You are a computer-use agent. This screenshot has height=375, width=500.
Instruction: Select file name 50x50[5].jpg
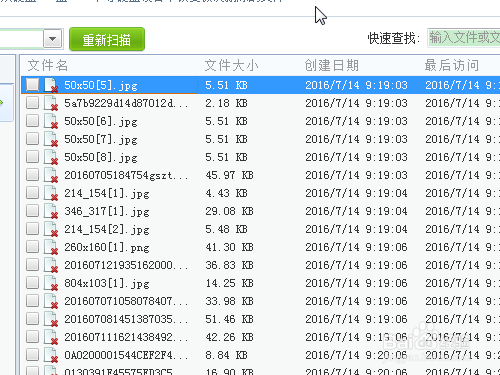click(101, 85)
